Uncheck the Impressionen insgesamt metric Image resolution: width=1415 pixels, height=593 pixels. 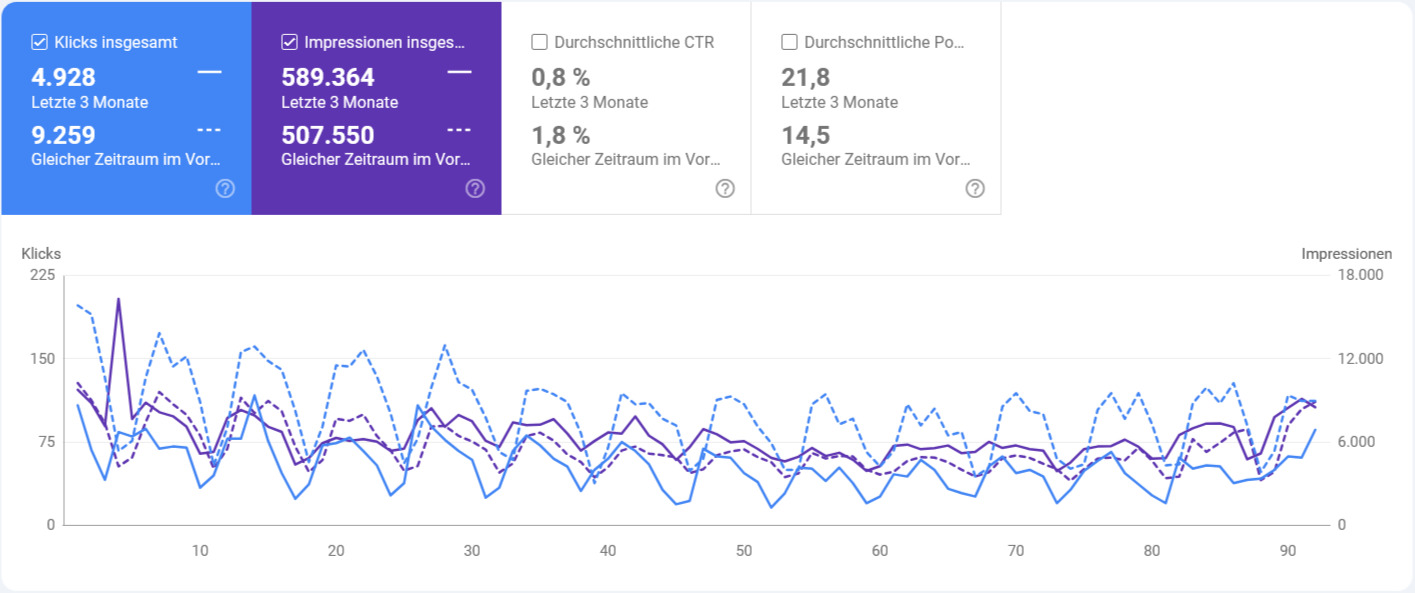coord(290,41)
